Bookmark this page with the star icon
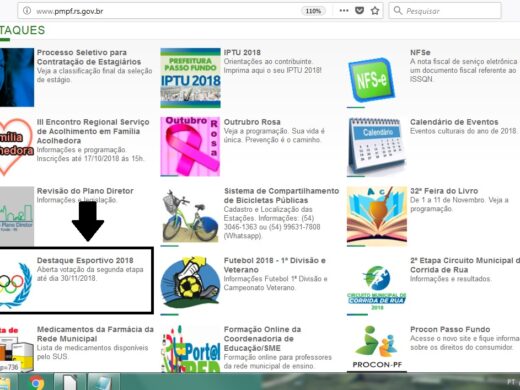The image size is (520, 390). coord(375,11)
